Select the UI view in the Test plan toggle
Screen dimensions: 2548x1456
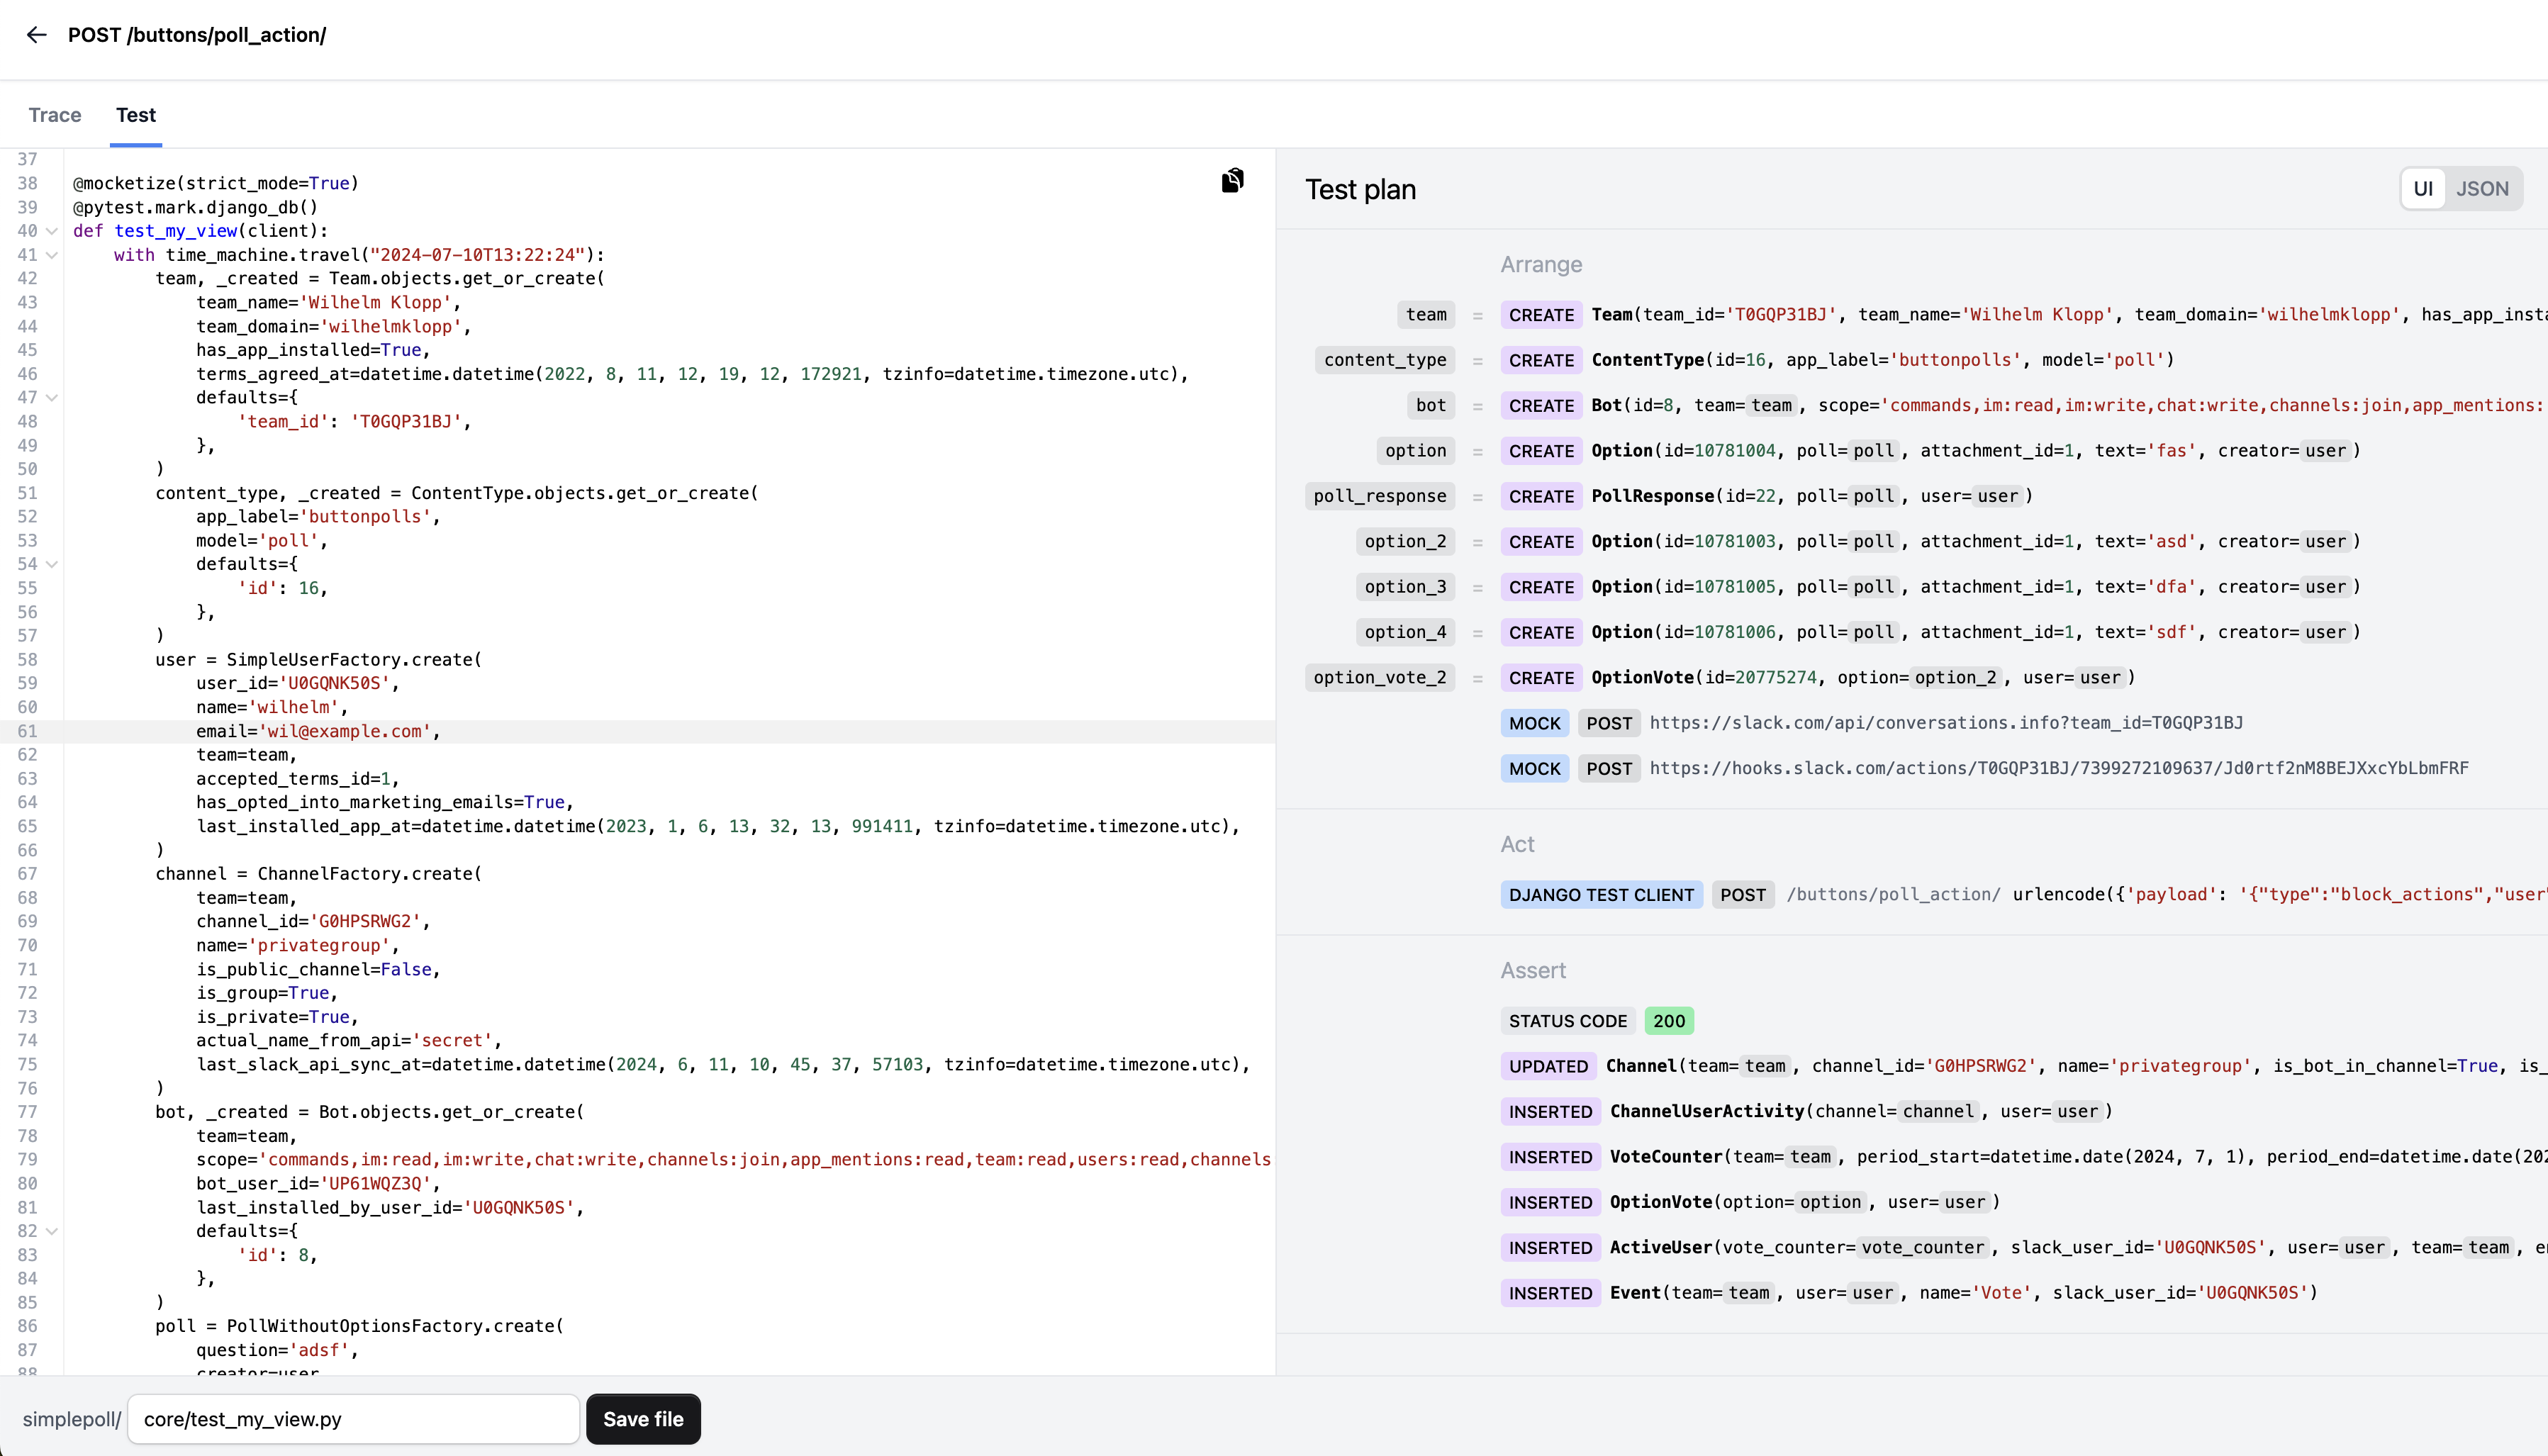2423,188
